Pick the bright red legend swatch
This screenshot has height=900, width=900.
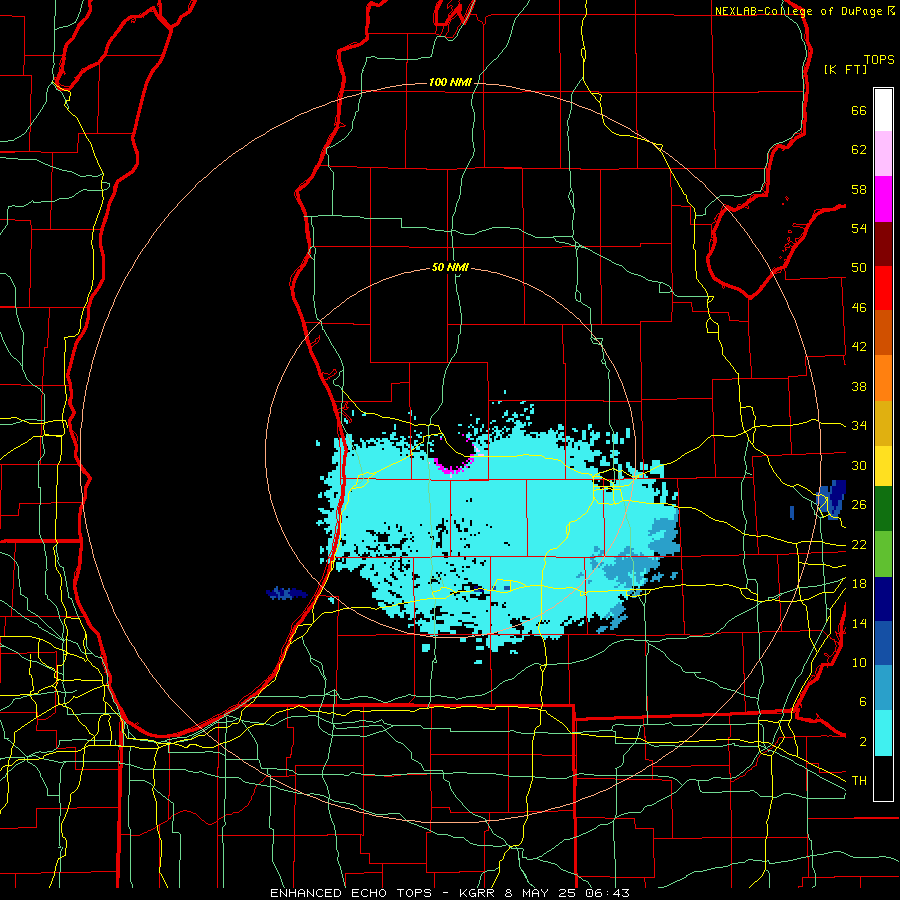coord(883,288)
